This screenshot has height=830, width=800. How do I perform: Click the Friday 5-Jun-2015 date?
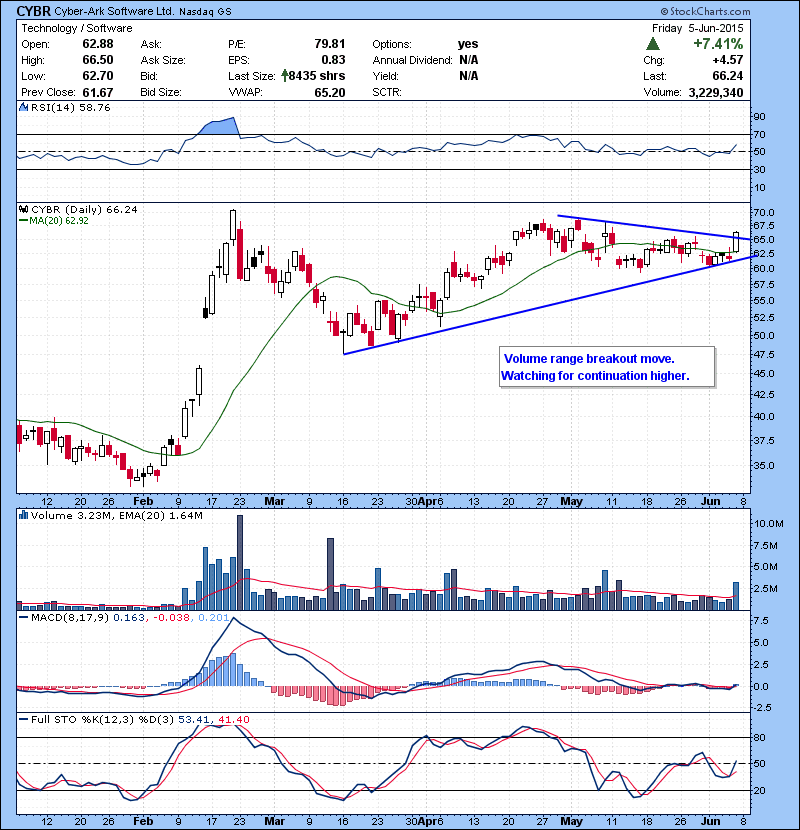pos(697,28)
